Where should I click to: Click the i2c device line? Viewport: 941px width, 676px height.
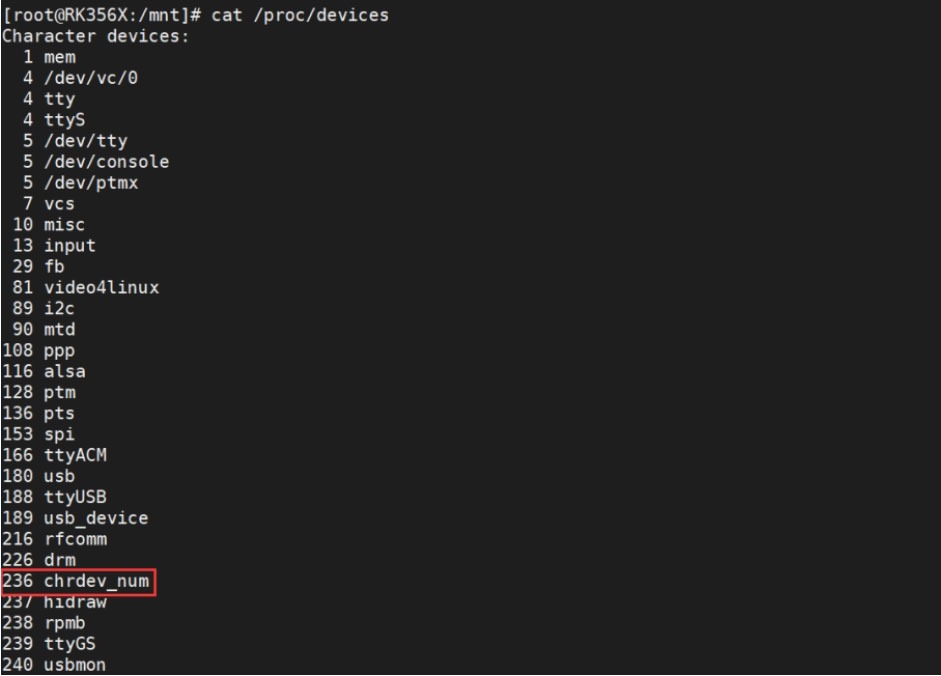[43, 309]
